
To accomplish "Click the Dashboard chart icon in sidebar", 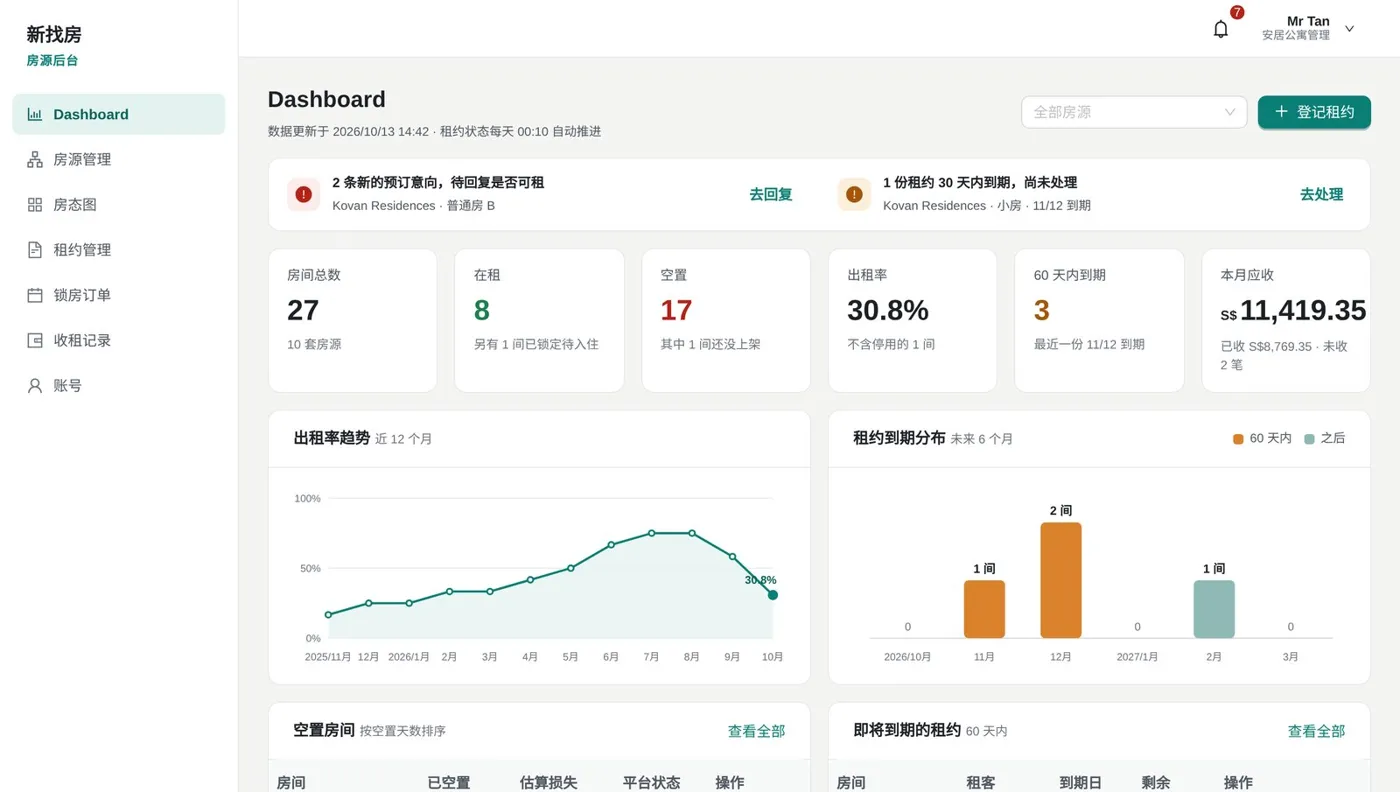I will (x=35, y=114).
